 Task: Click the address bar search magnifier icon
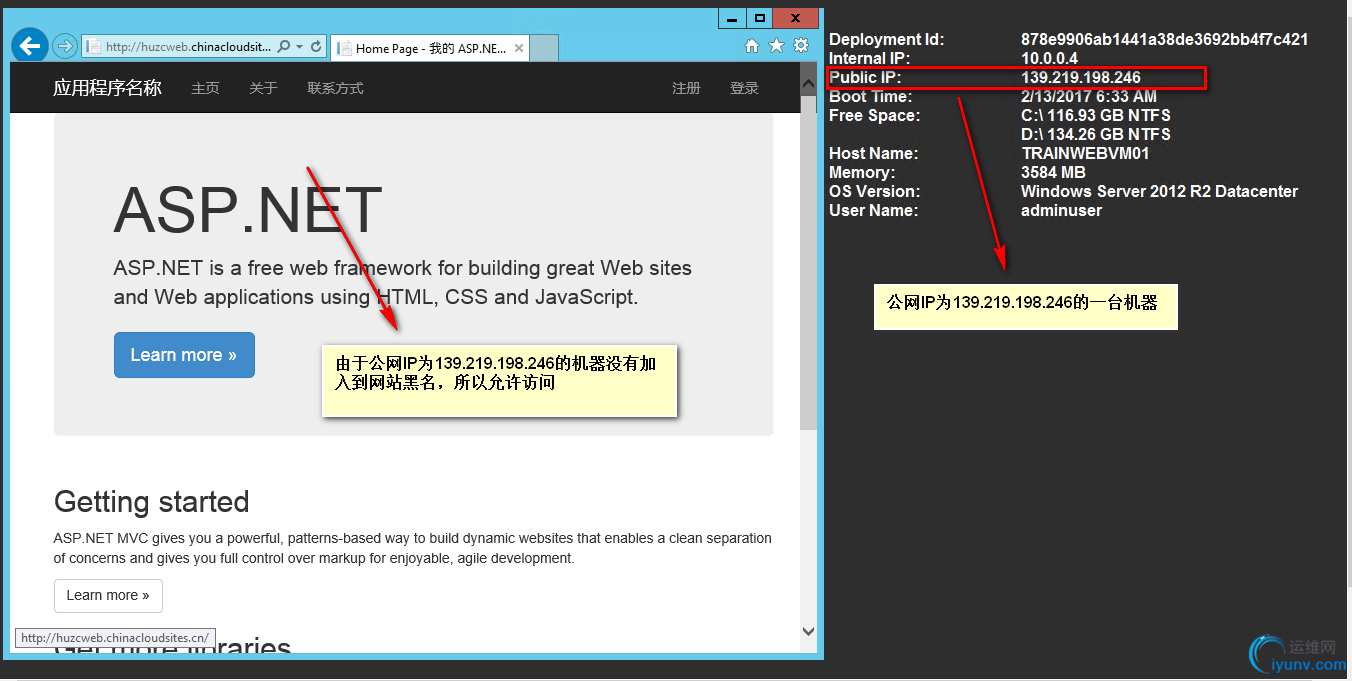pos(284,46)
